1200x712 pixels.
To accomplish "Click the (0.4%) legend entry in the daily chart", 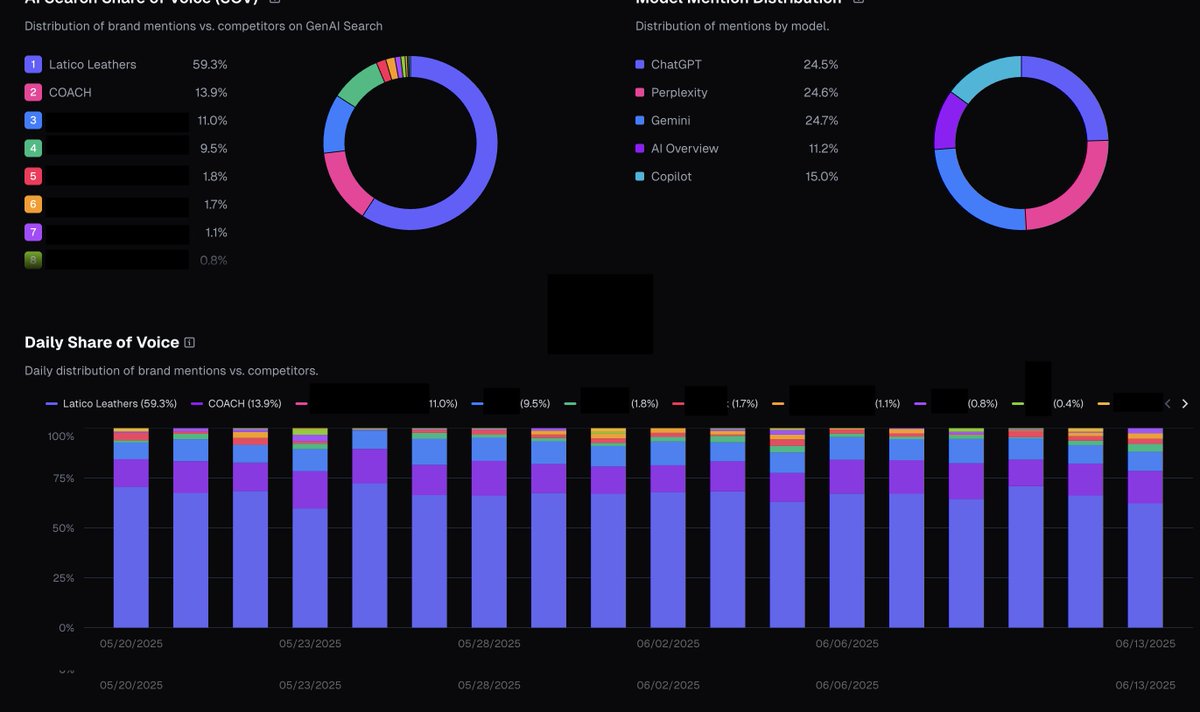I will click(x=1048, y=404).
